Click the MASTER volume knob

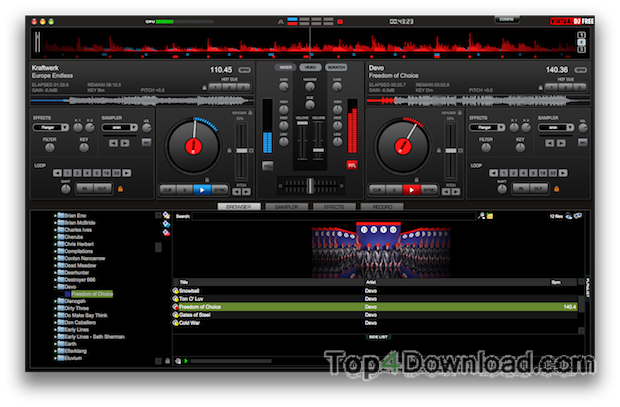(x=310, y=87)
